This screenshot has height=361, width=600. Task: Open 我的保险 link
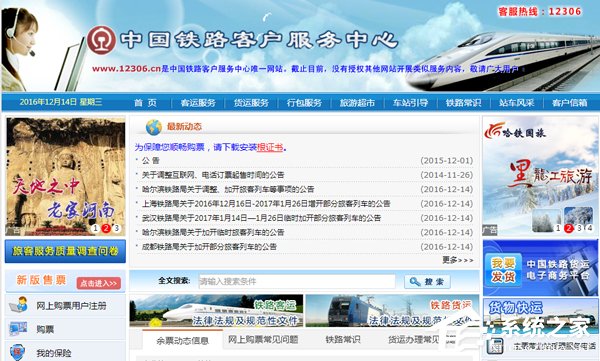[54, 353]
